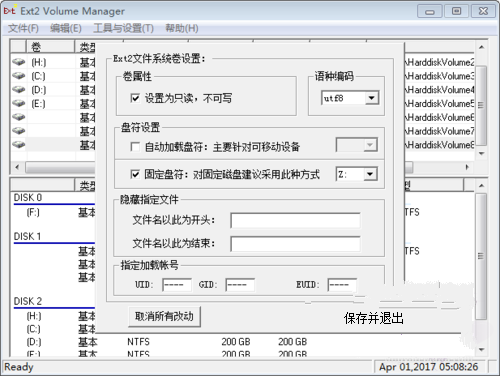The image size is (500, 376).
Task: Click the 文件名以此为开头 prefix field
Action: tap(295, 220)
